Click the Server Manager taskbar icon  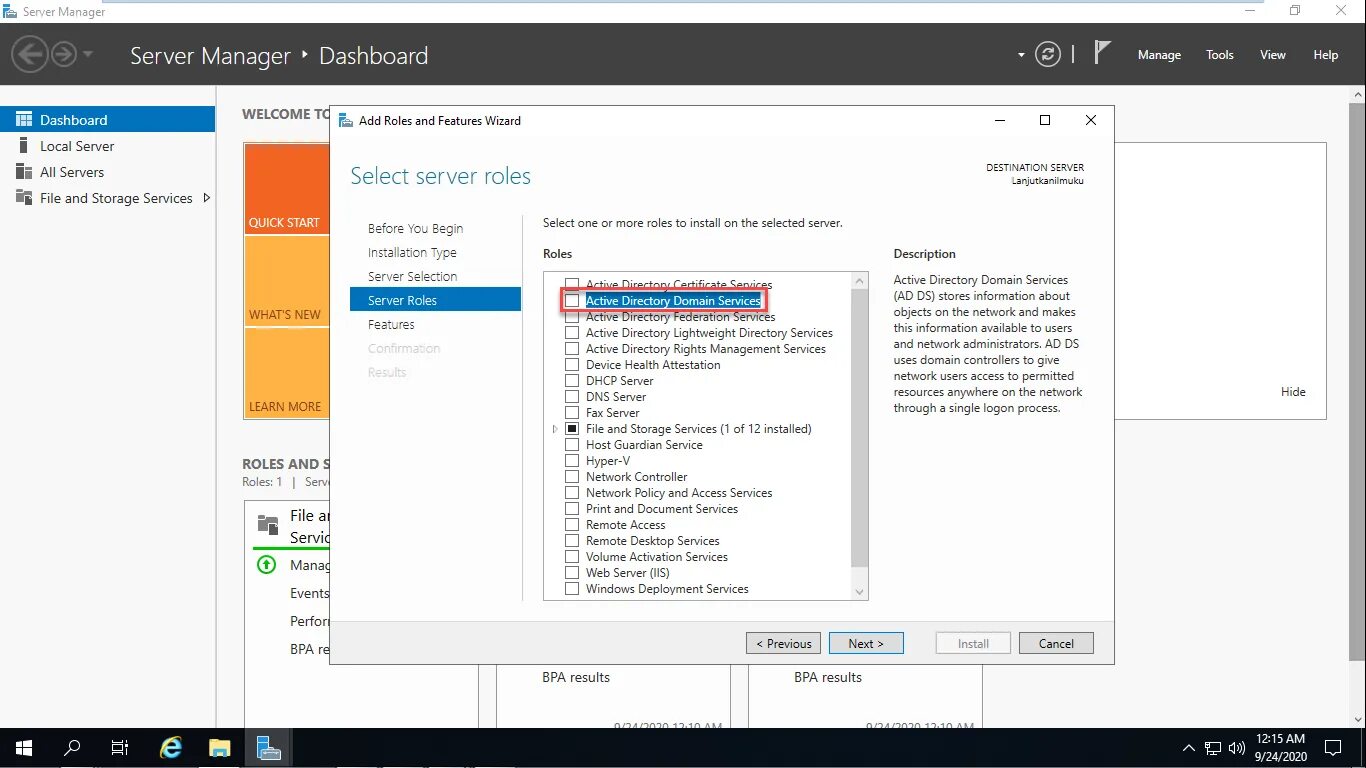pos(268,748)
